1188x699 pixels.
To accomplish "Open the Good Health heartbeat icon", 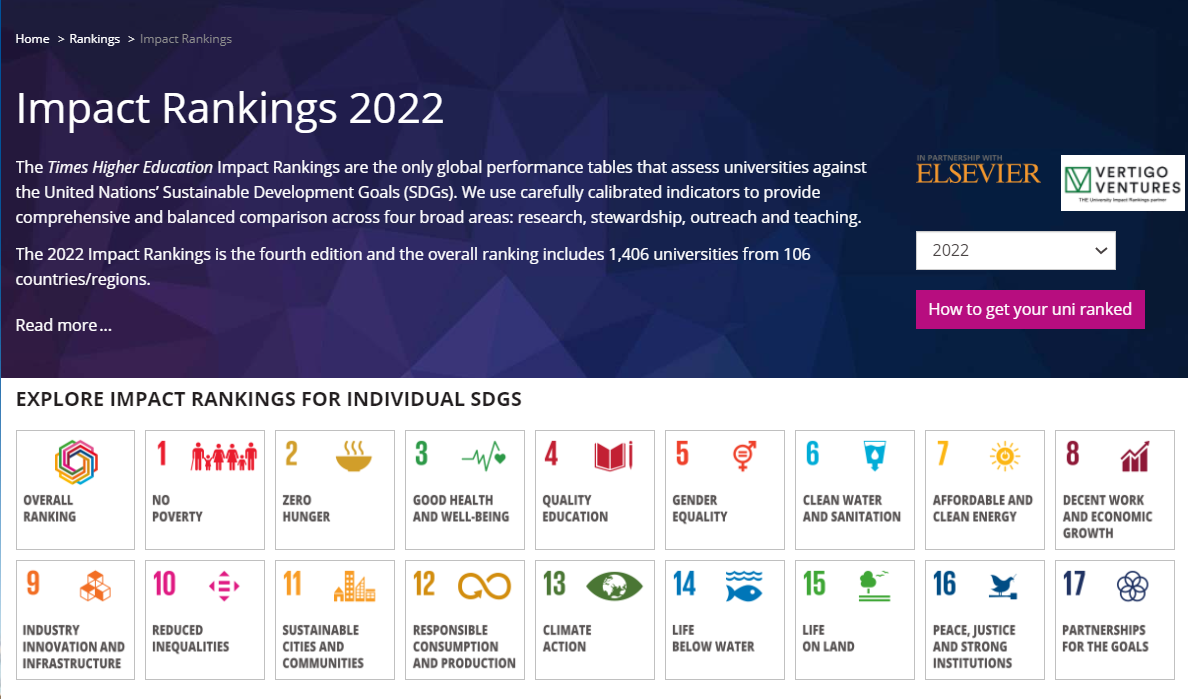I will pyautogui.click(x=484, y=458).
